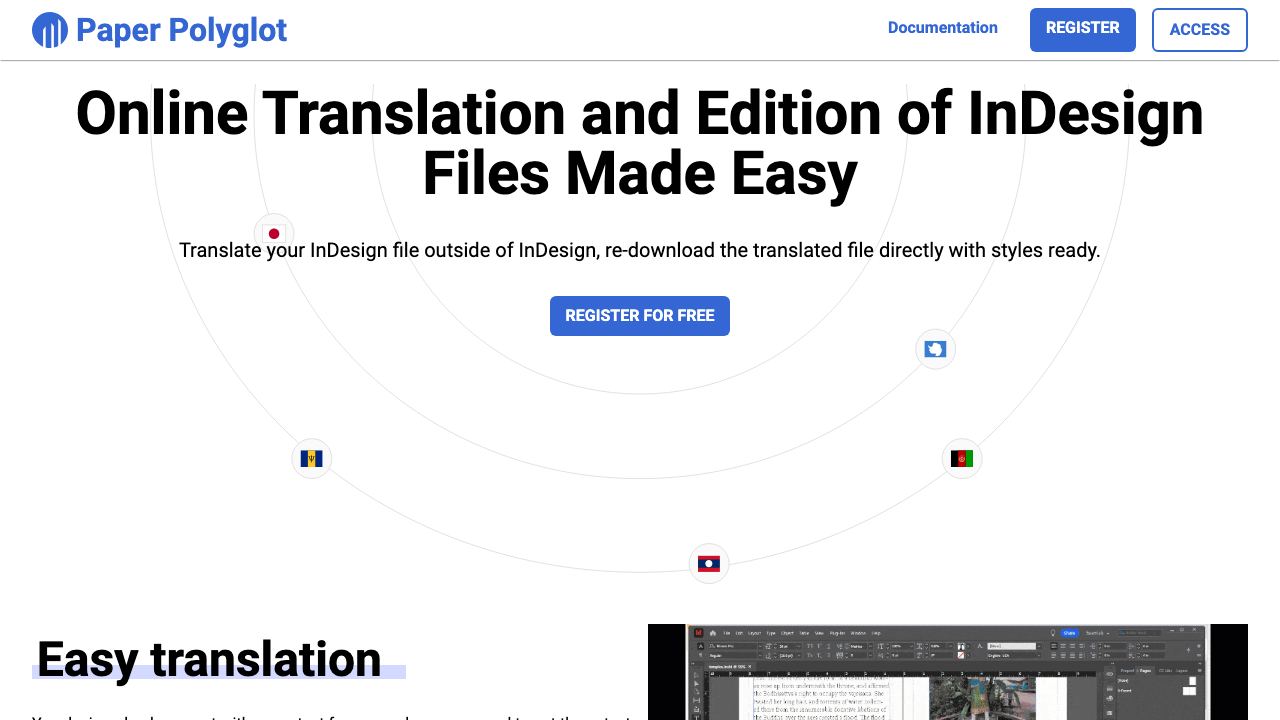Open the InDesign demo video thumbnail
This screenshot has height=720, width=1280.
[948, 672]
